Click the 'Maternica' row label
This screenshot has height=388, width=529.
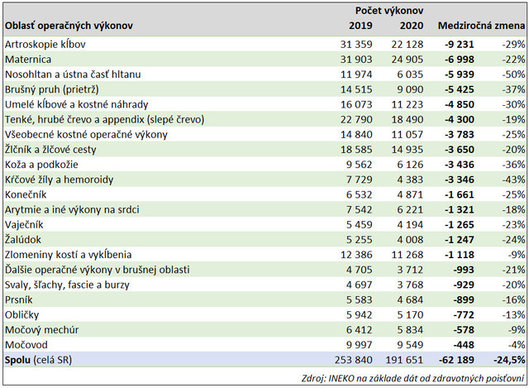click(x=28, y=59)
